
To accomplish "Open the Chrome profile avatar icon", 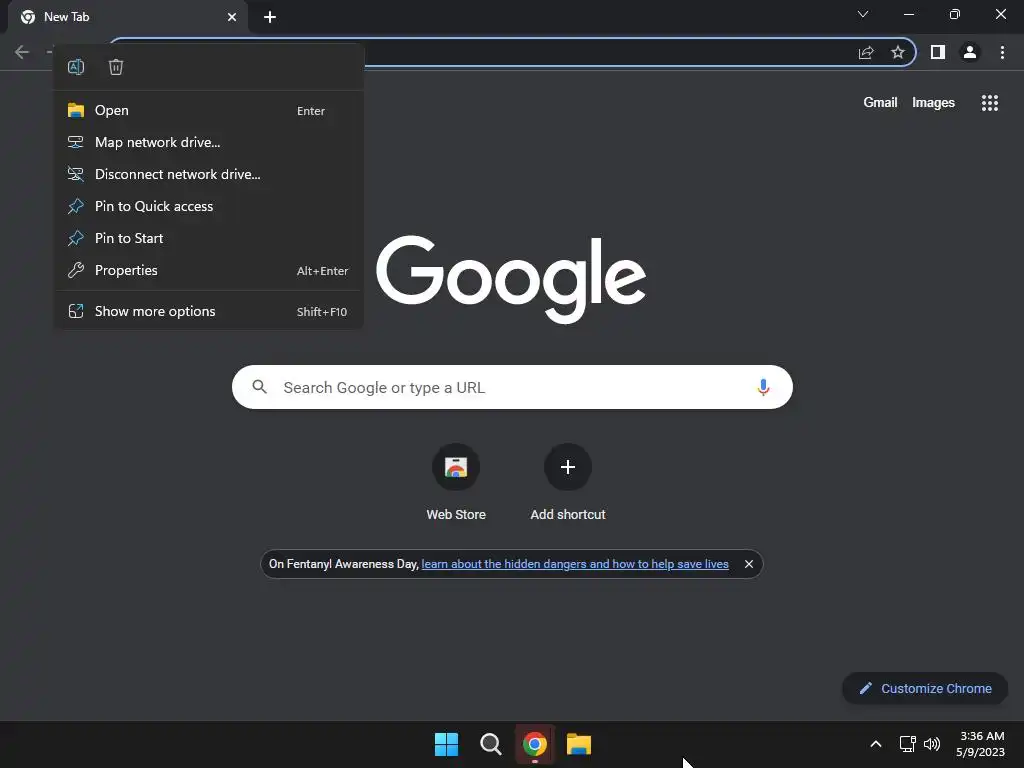I will click(x=970, y=52).
